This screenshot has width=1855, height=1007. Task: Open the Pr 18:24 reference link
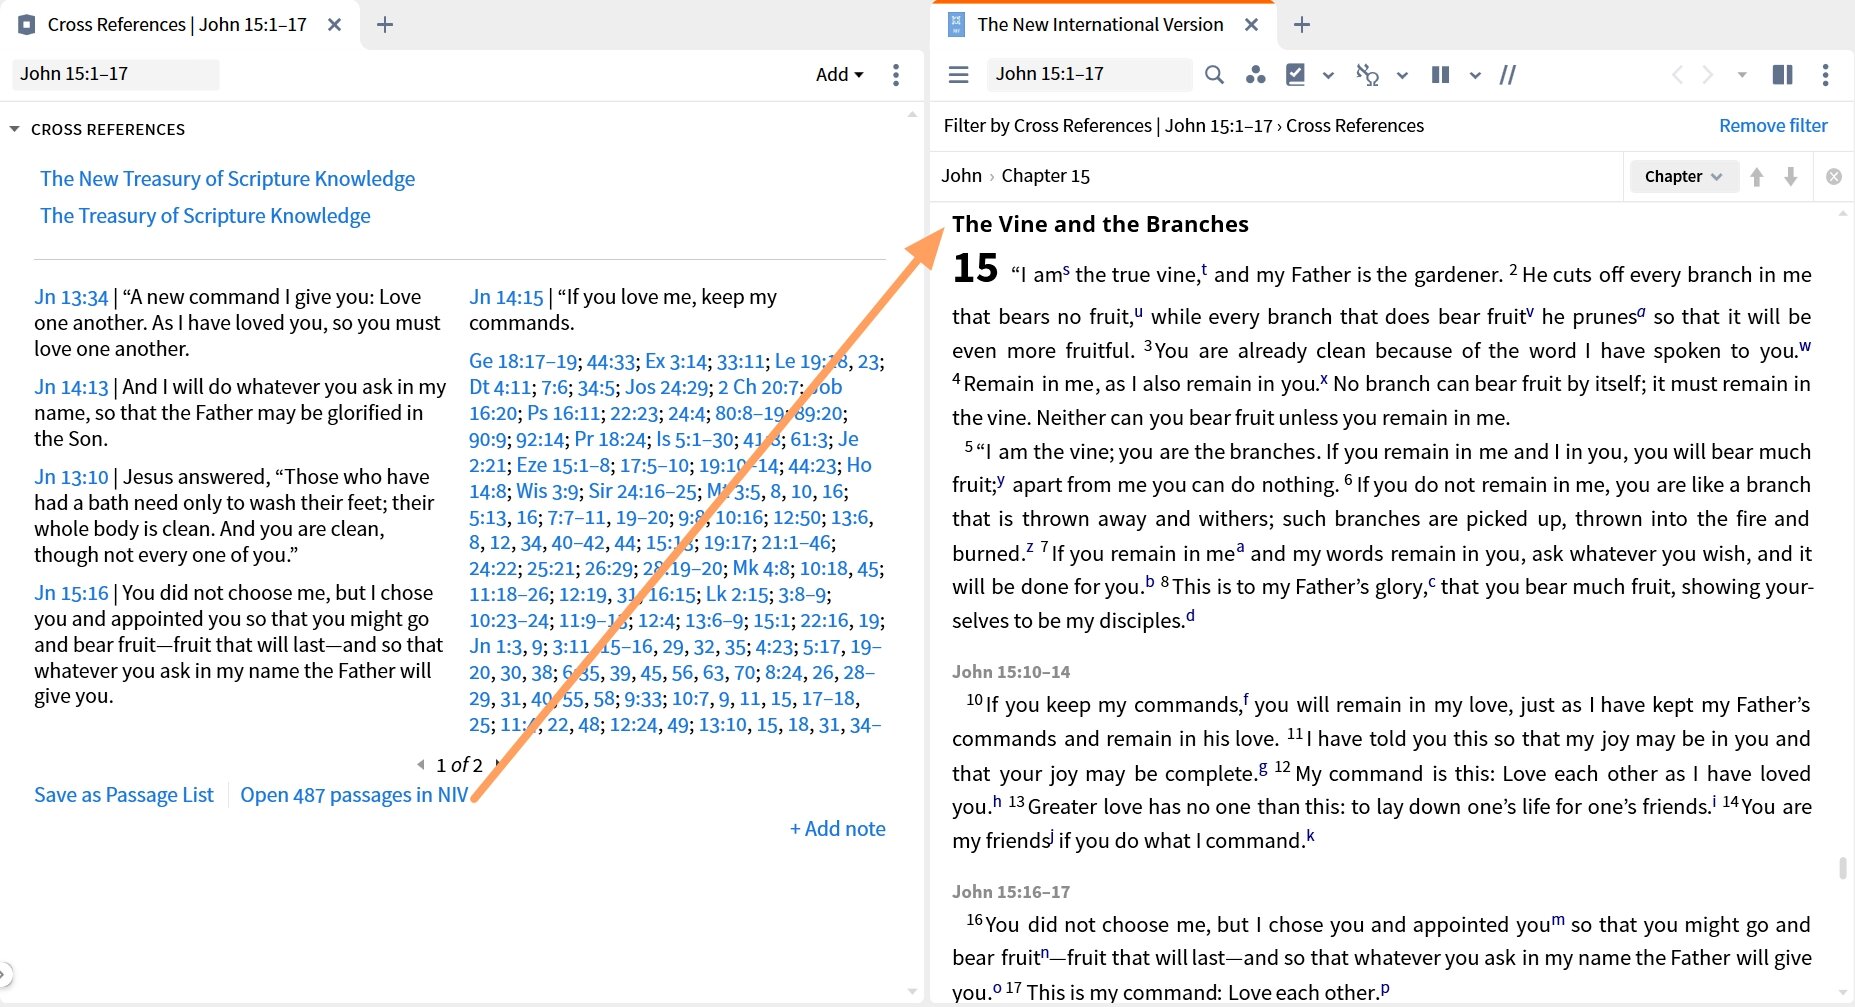point(610,439)
